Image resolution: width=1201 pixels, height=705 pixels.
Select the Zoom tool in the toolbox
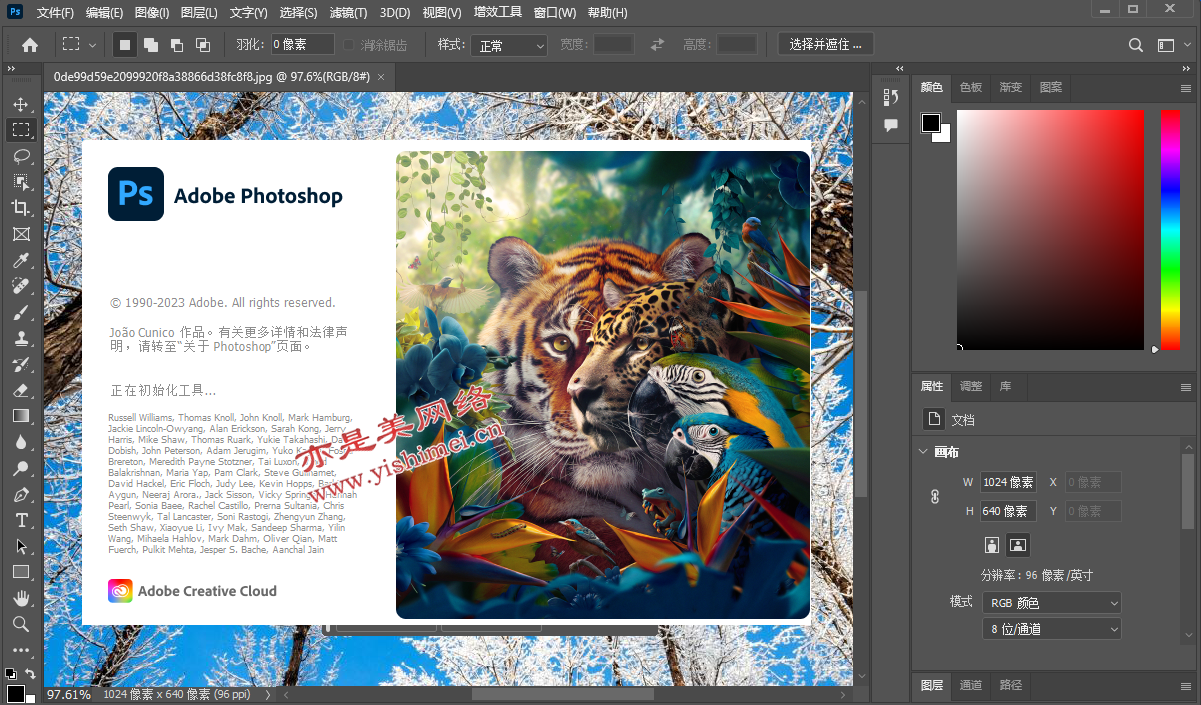point(21,624)
